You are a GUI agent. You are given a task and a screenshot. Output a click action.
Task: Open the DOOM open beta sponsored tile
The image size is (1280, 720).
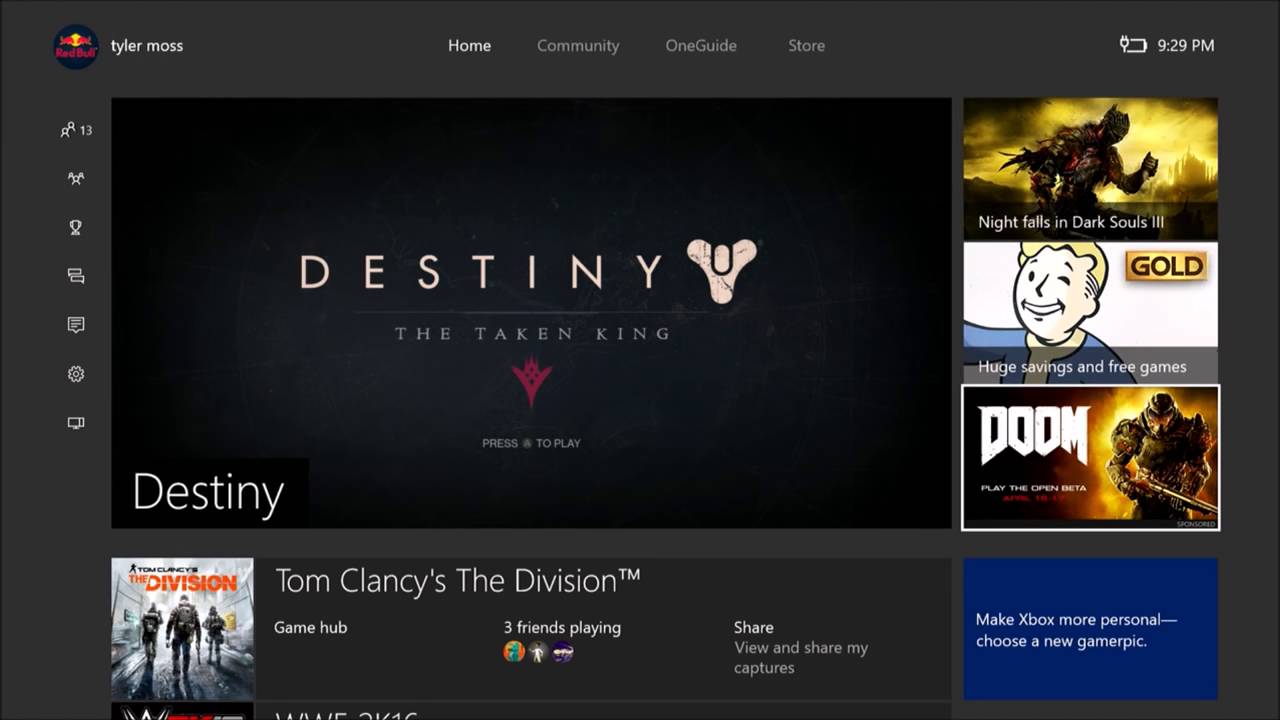click(1090, 457)
